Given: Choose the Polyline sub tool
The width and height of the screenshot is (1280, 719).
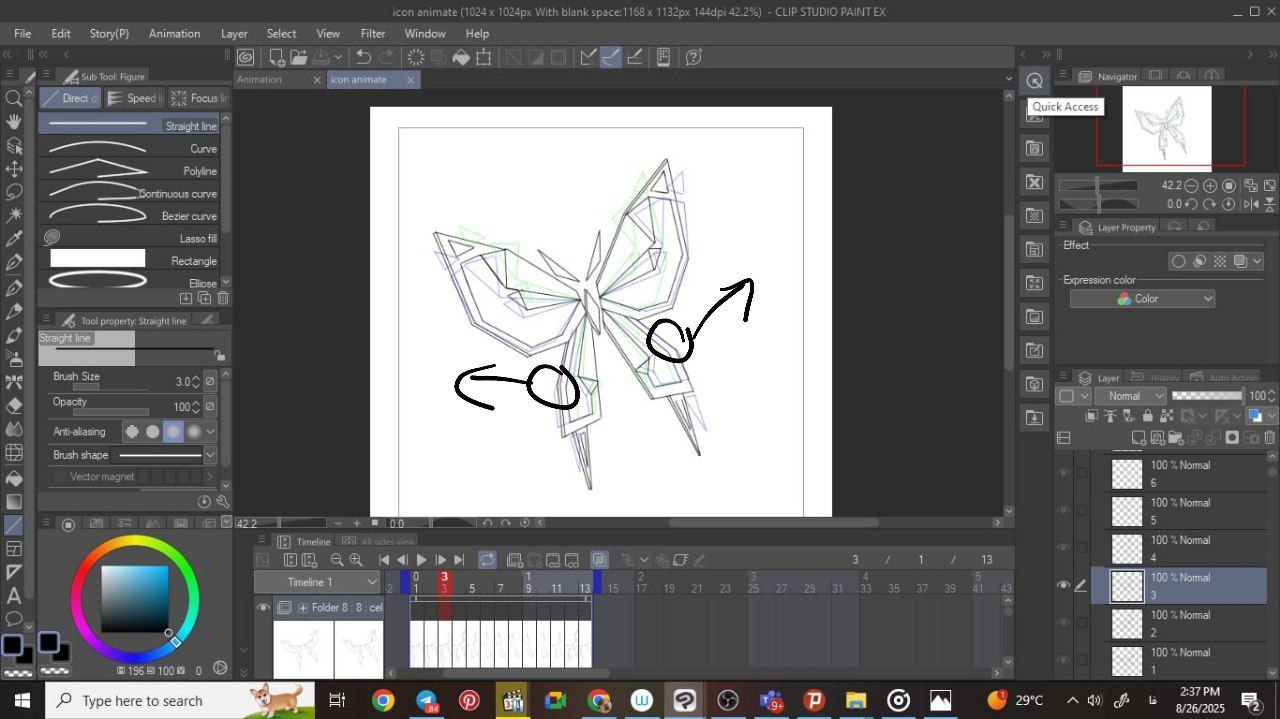Looking at the screenshot, I should pos(128,171).
